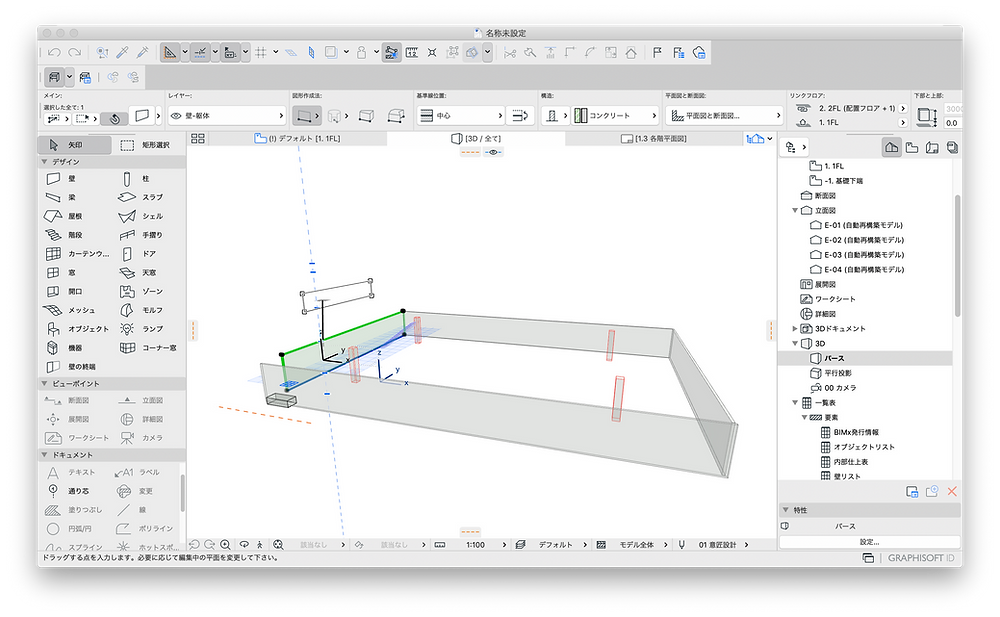Collapse the デザイン toolbox section

coord(45,162)
